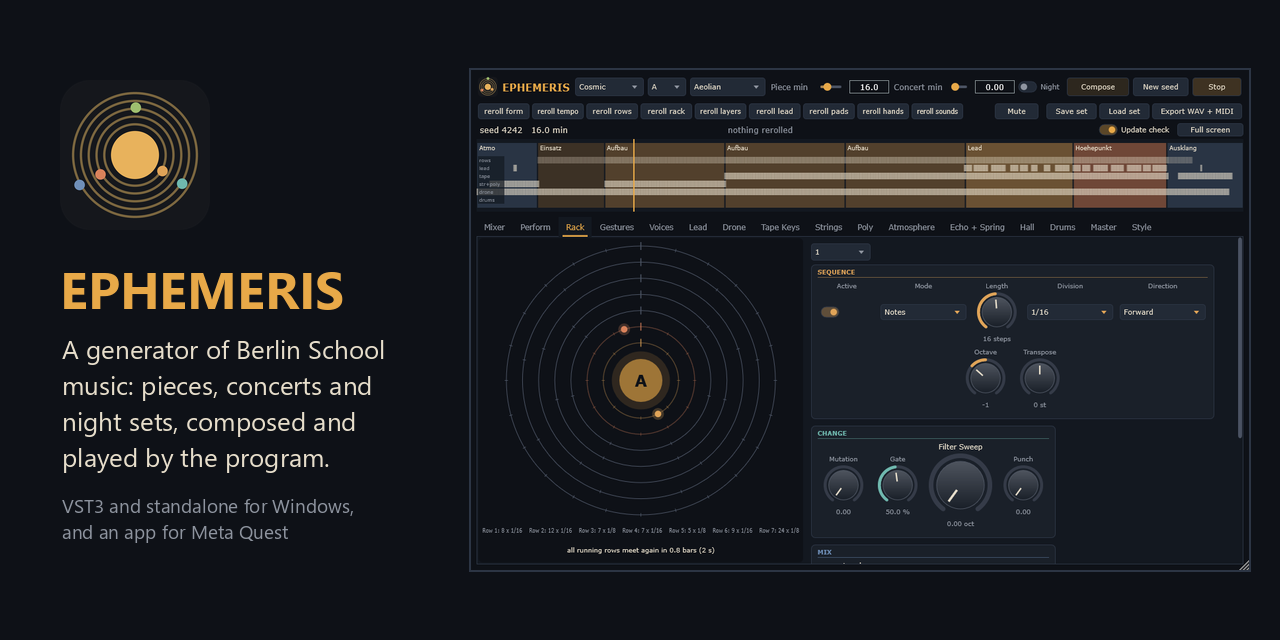Open the root key A dropdown
Viewport: 1280px width, 640px height.
667,87
